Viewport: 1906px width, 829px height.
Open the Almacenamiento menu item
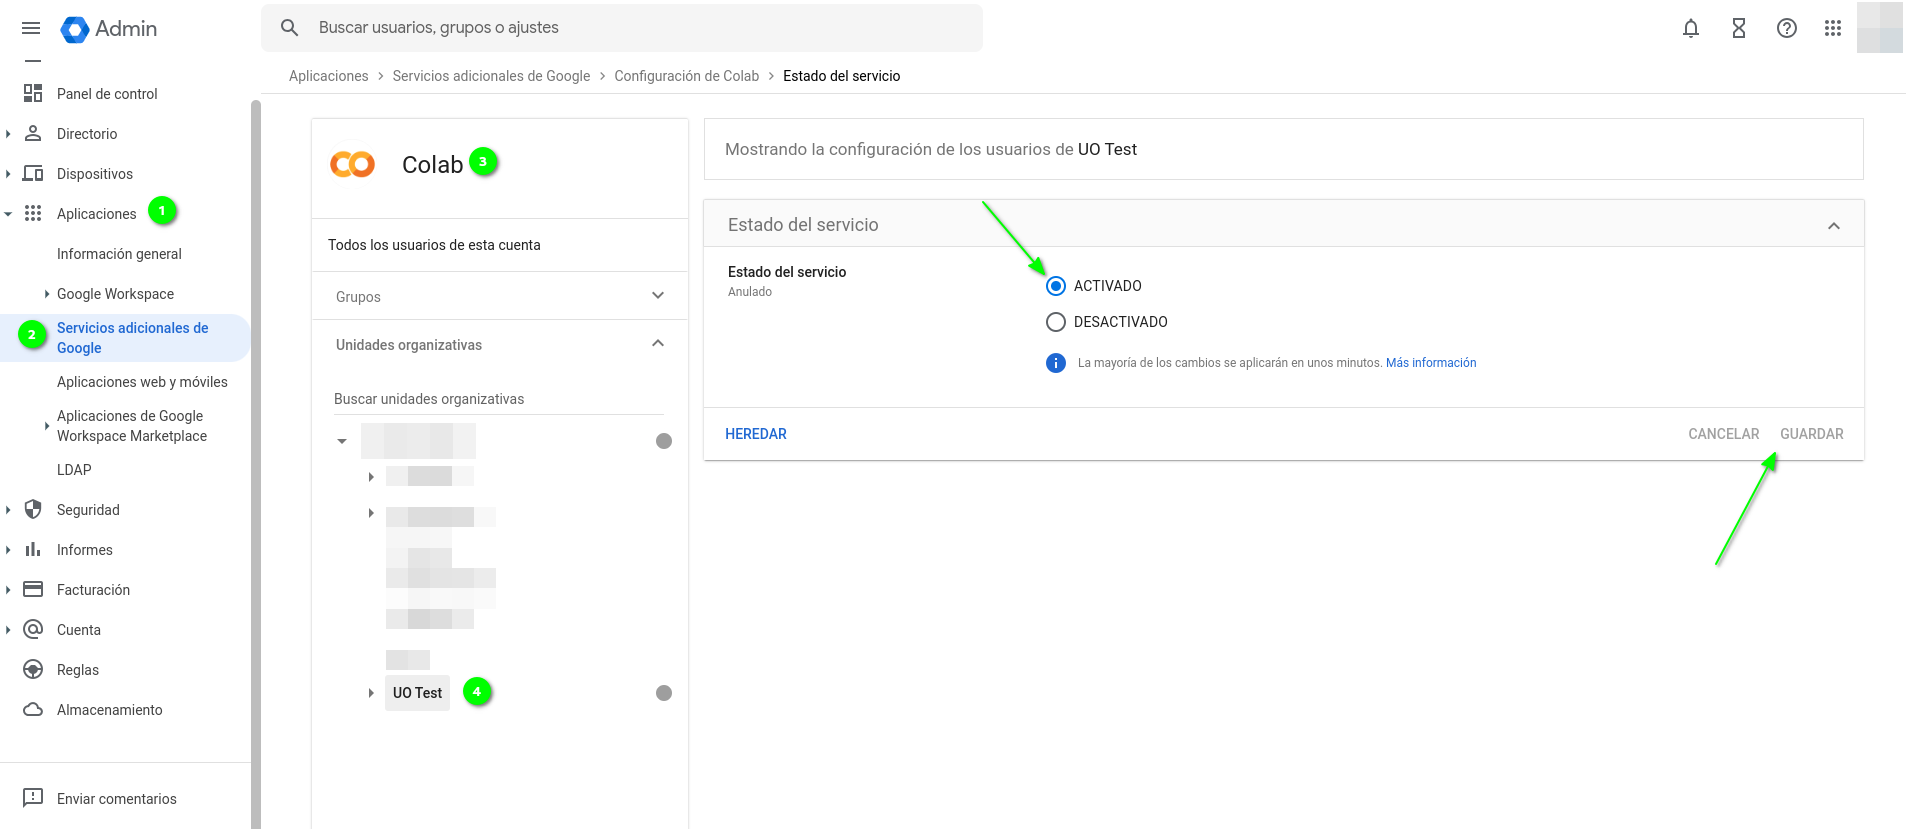(109, 710)
